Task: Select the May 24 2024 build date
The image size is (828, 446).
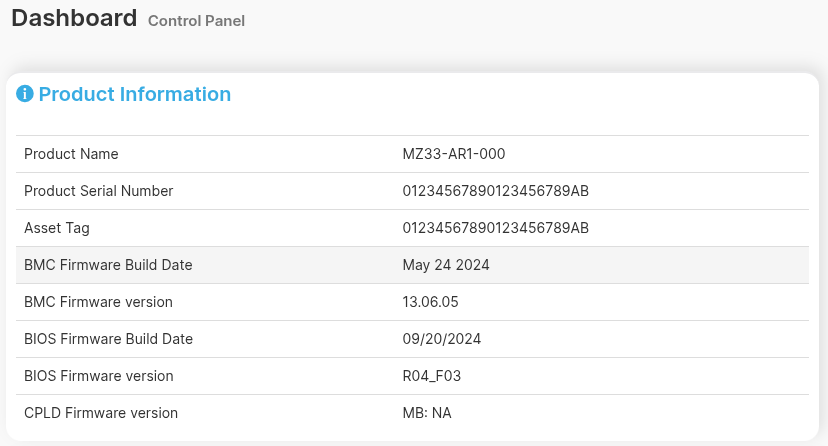Action: 445,265
